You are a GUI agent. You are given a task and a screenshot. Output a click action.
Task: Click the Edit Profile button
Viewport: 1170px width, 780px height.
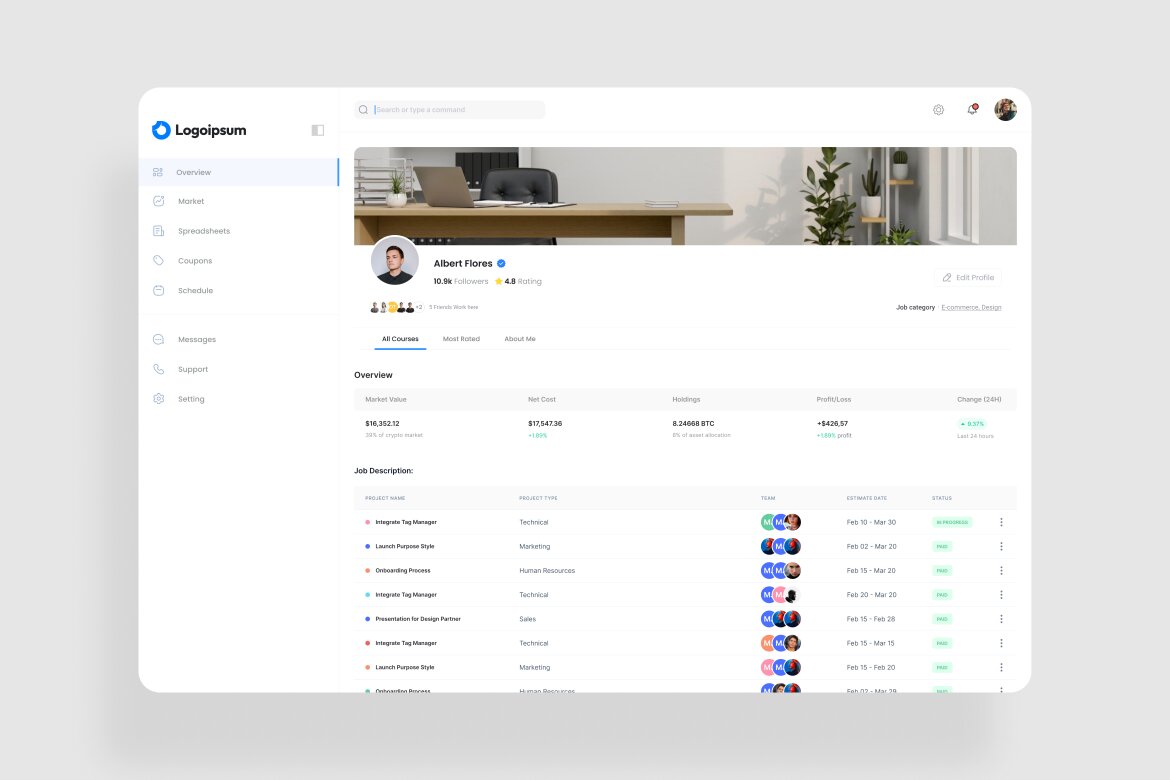click(x=967, y=277)
